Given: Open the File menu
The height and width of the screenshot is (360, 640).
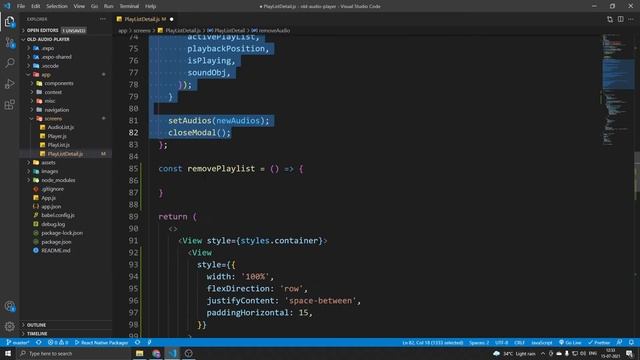Looking at the screenshot, I should pyautogui.click(x=21, y=6).
